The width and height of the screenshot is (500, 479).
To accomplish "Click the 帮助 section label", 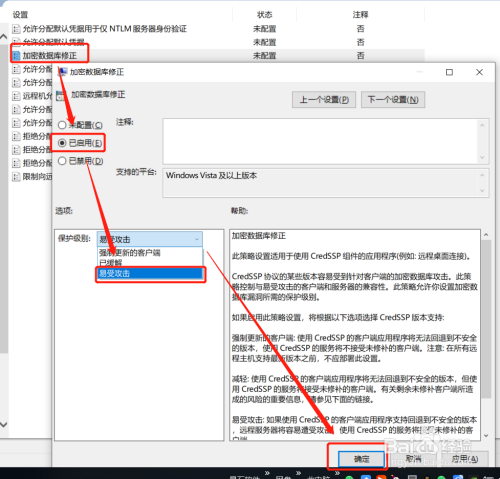I will (x=239, y=211).
